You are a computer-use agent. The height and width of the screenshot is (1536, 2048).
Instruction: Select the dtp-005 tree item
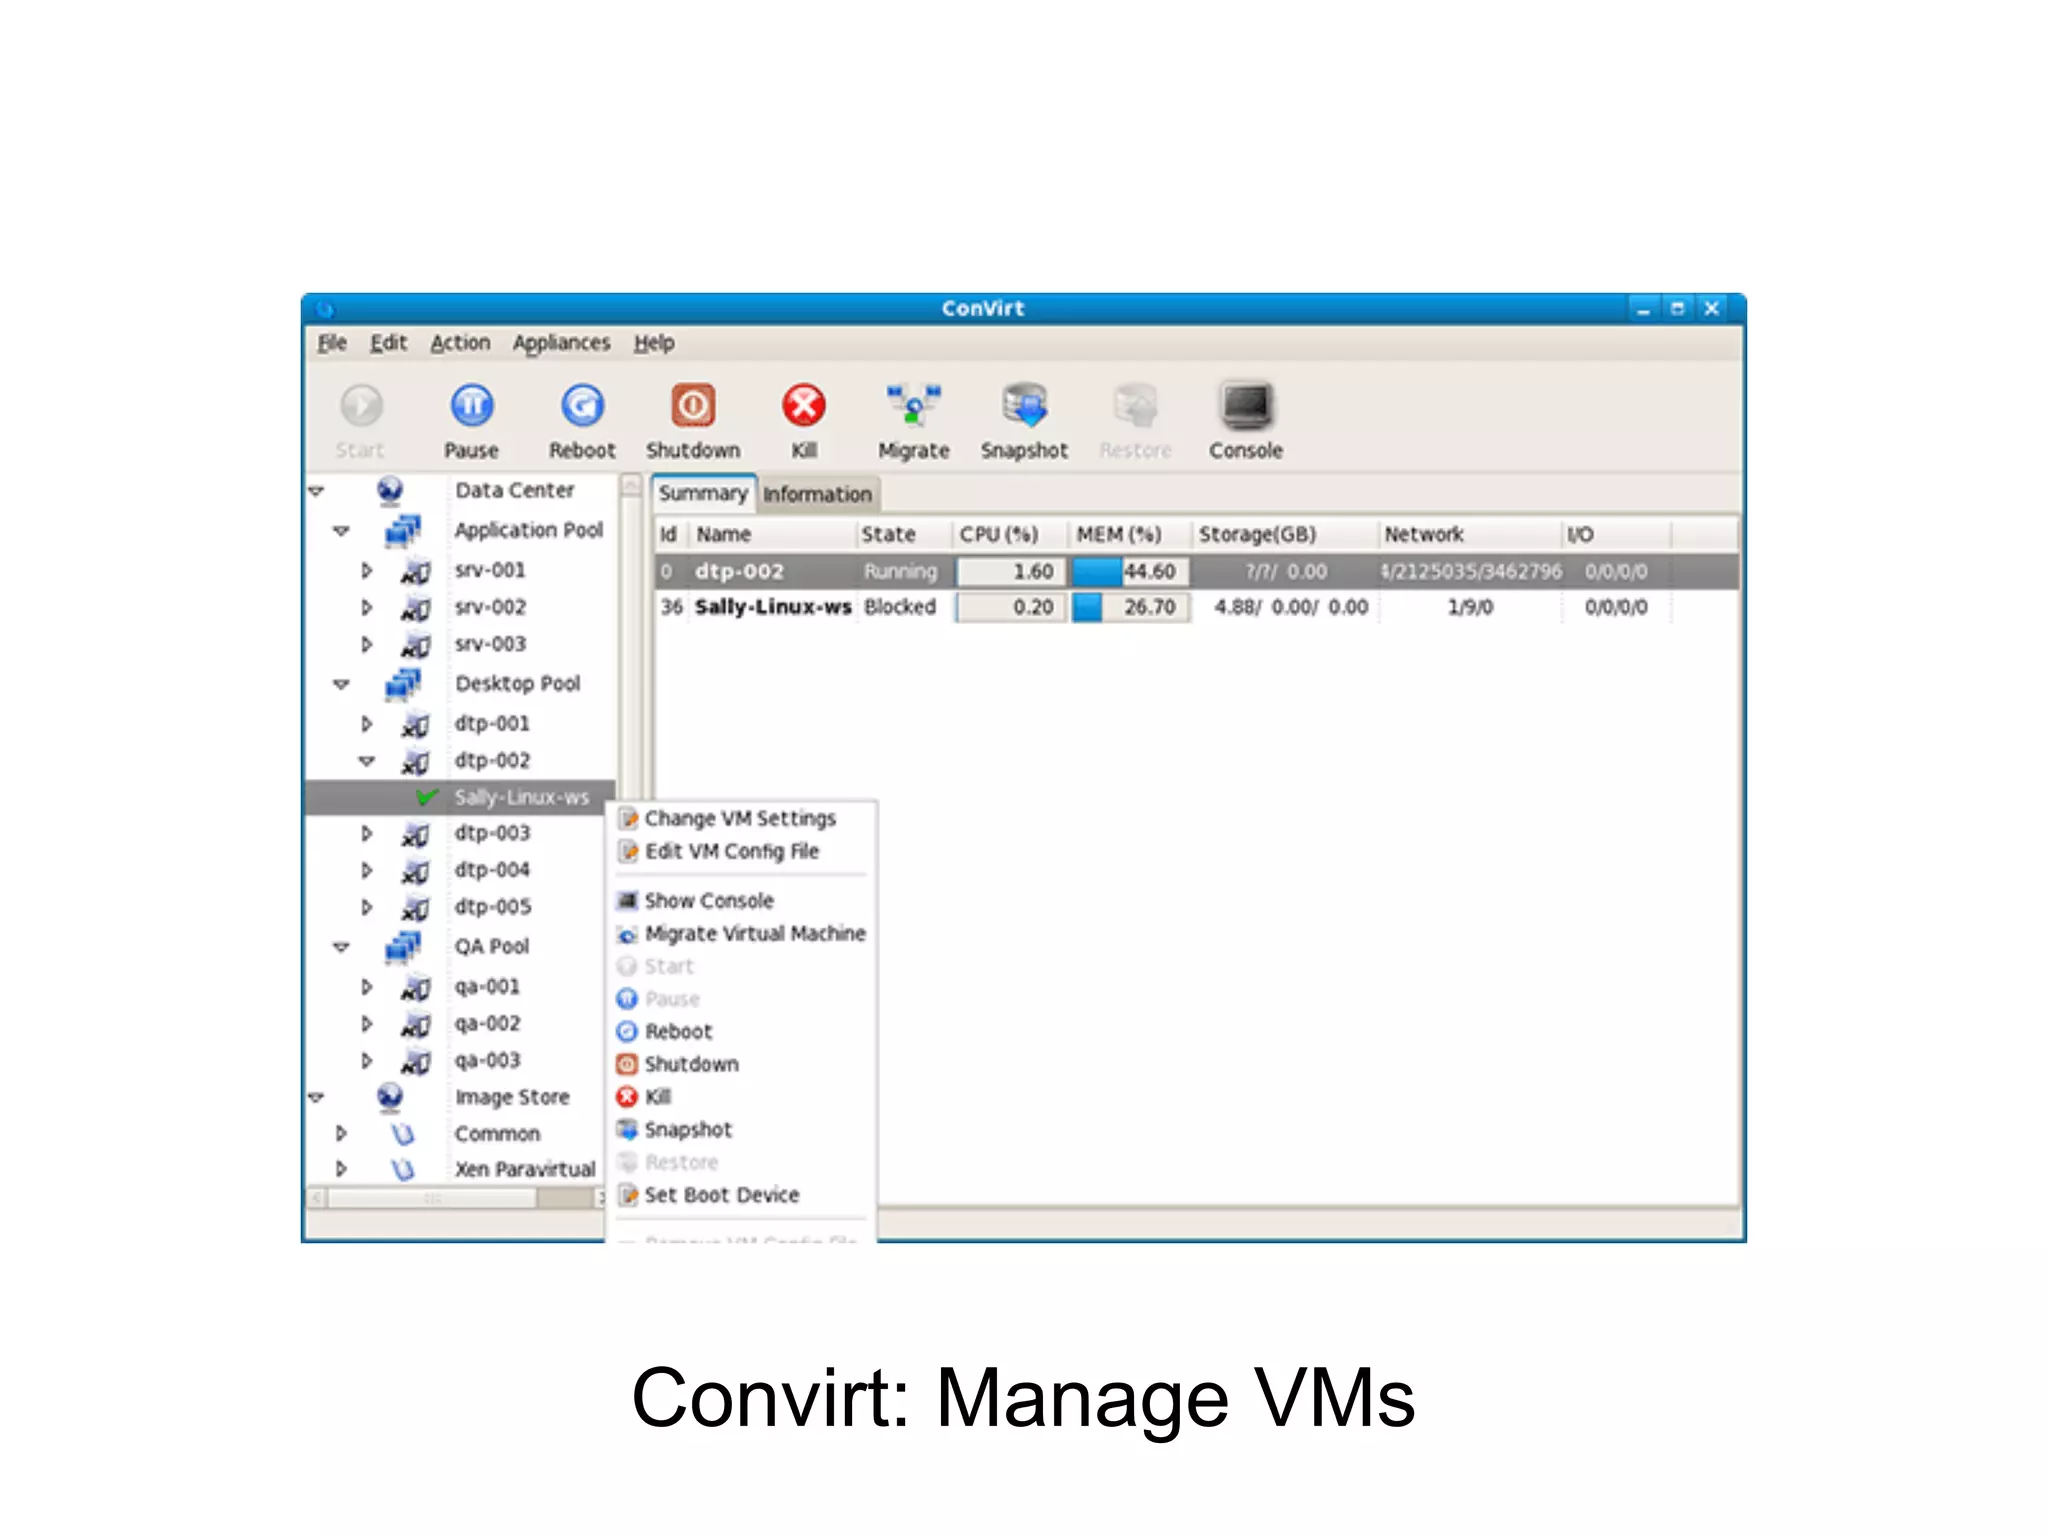coord(493,908)
